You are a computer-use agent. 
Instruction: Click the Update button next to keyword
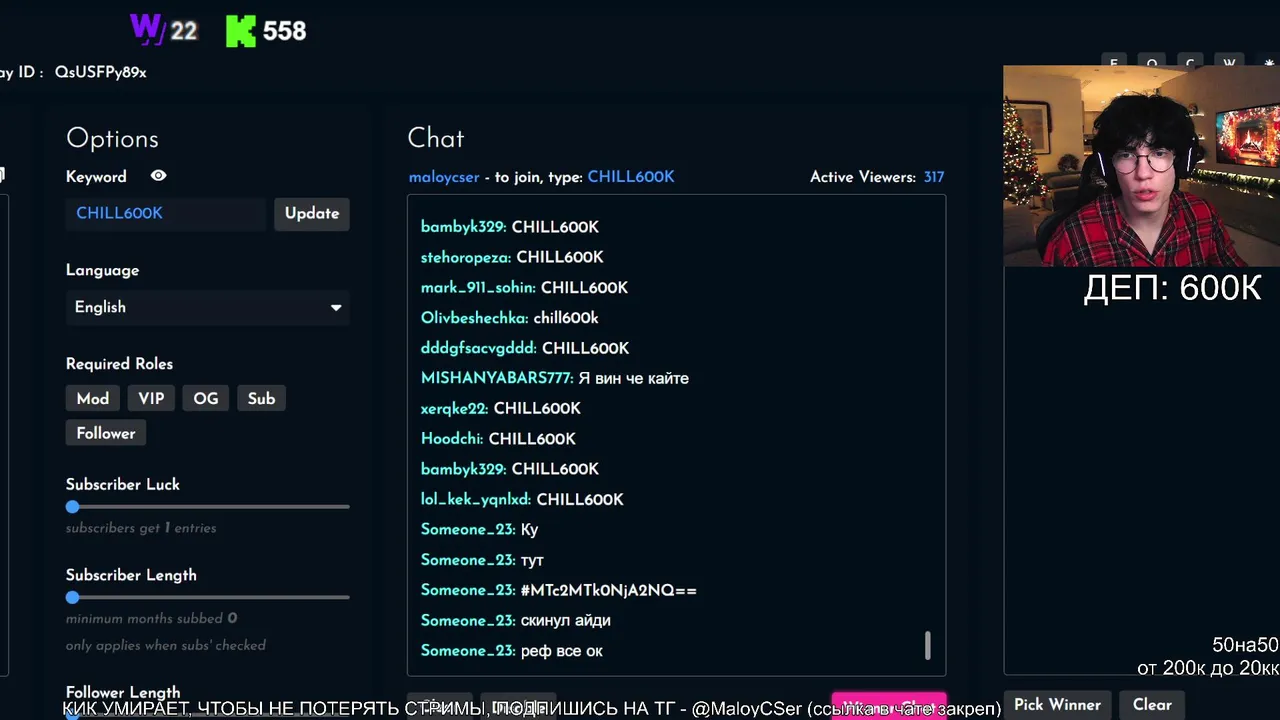[312, 213]
